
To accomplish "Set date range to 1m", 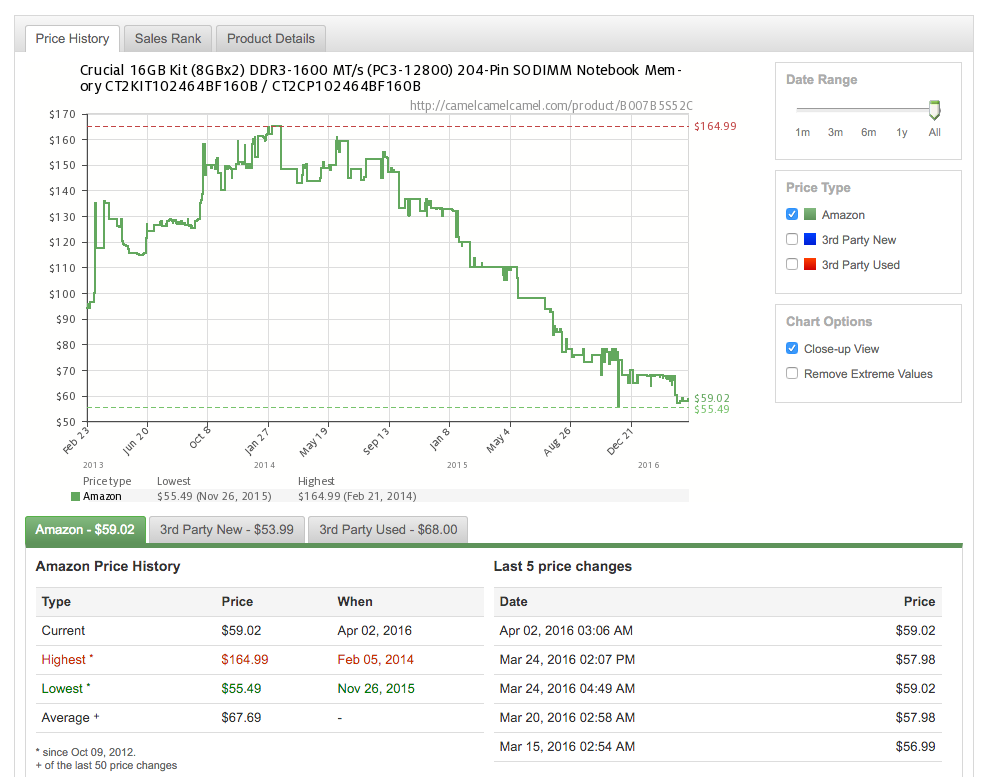I will click(x=802, y=132).
